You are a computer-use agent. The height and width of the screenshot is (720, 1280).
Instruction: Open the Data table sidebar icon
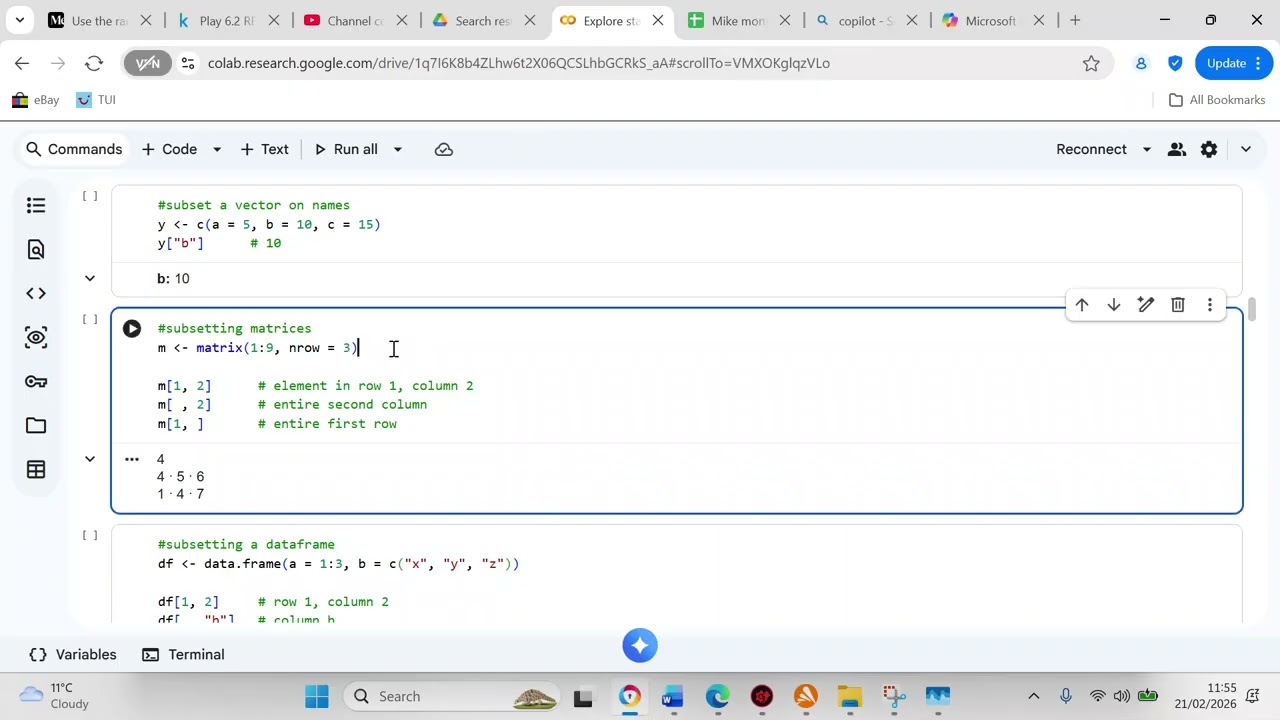(x=36, y=469)
